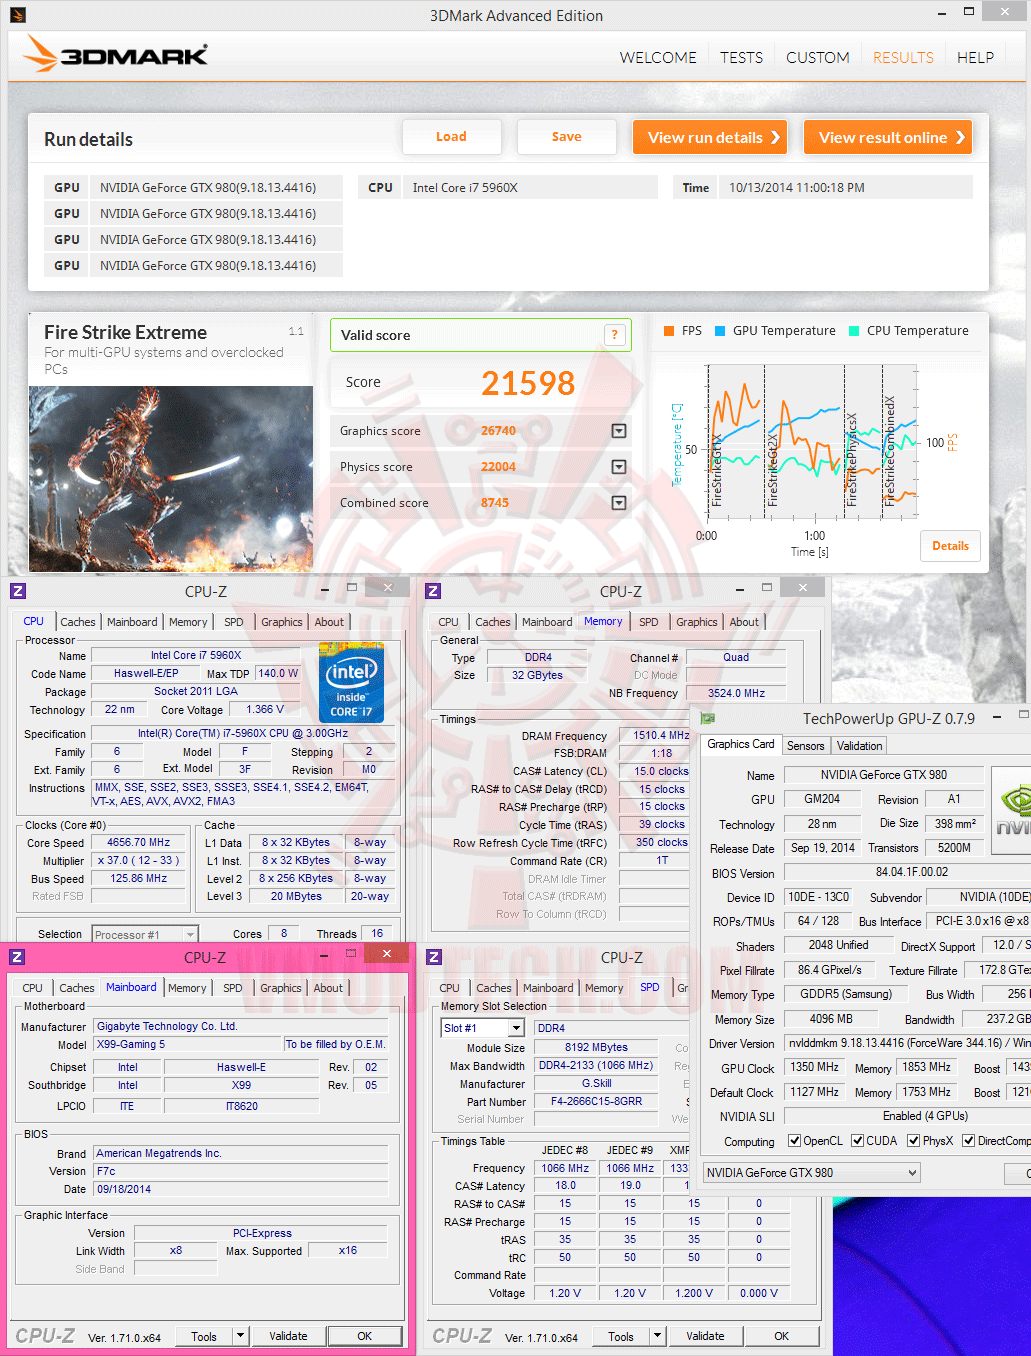Toggle the CUDA checkbox in GPU-Z
Image resolution: width=1031 pixels, height=1356 pixels.
point(857,1141)
